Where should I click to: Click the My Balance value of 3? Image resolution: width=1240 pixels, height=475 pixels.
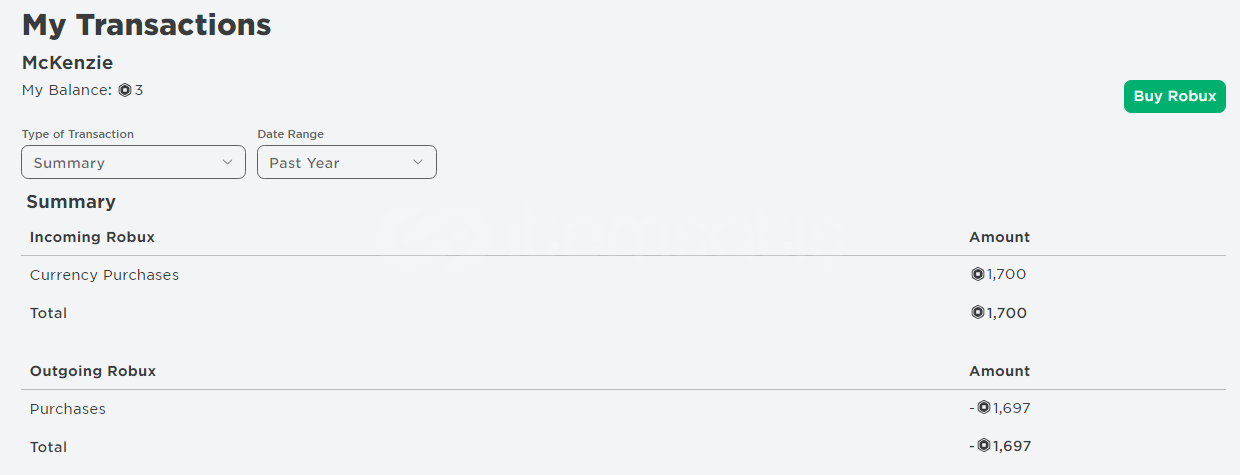click(139, 90)
